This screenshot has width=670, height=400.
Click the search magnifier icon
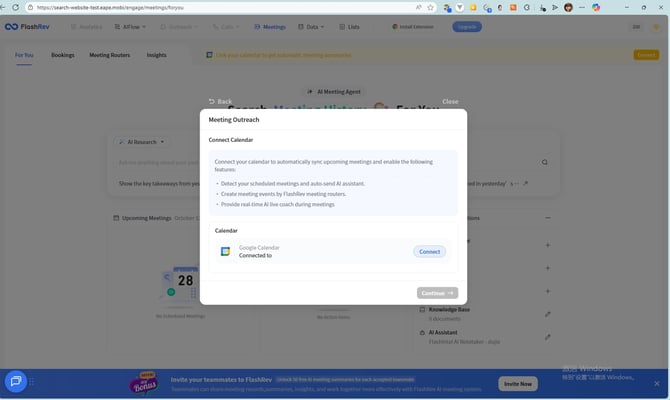[545, 162]
